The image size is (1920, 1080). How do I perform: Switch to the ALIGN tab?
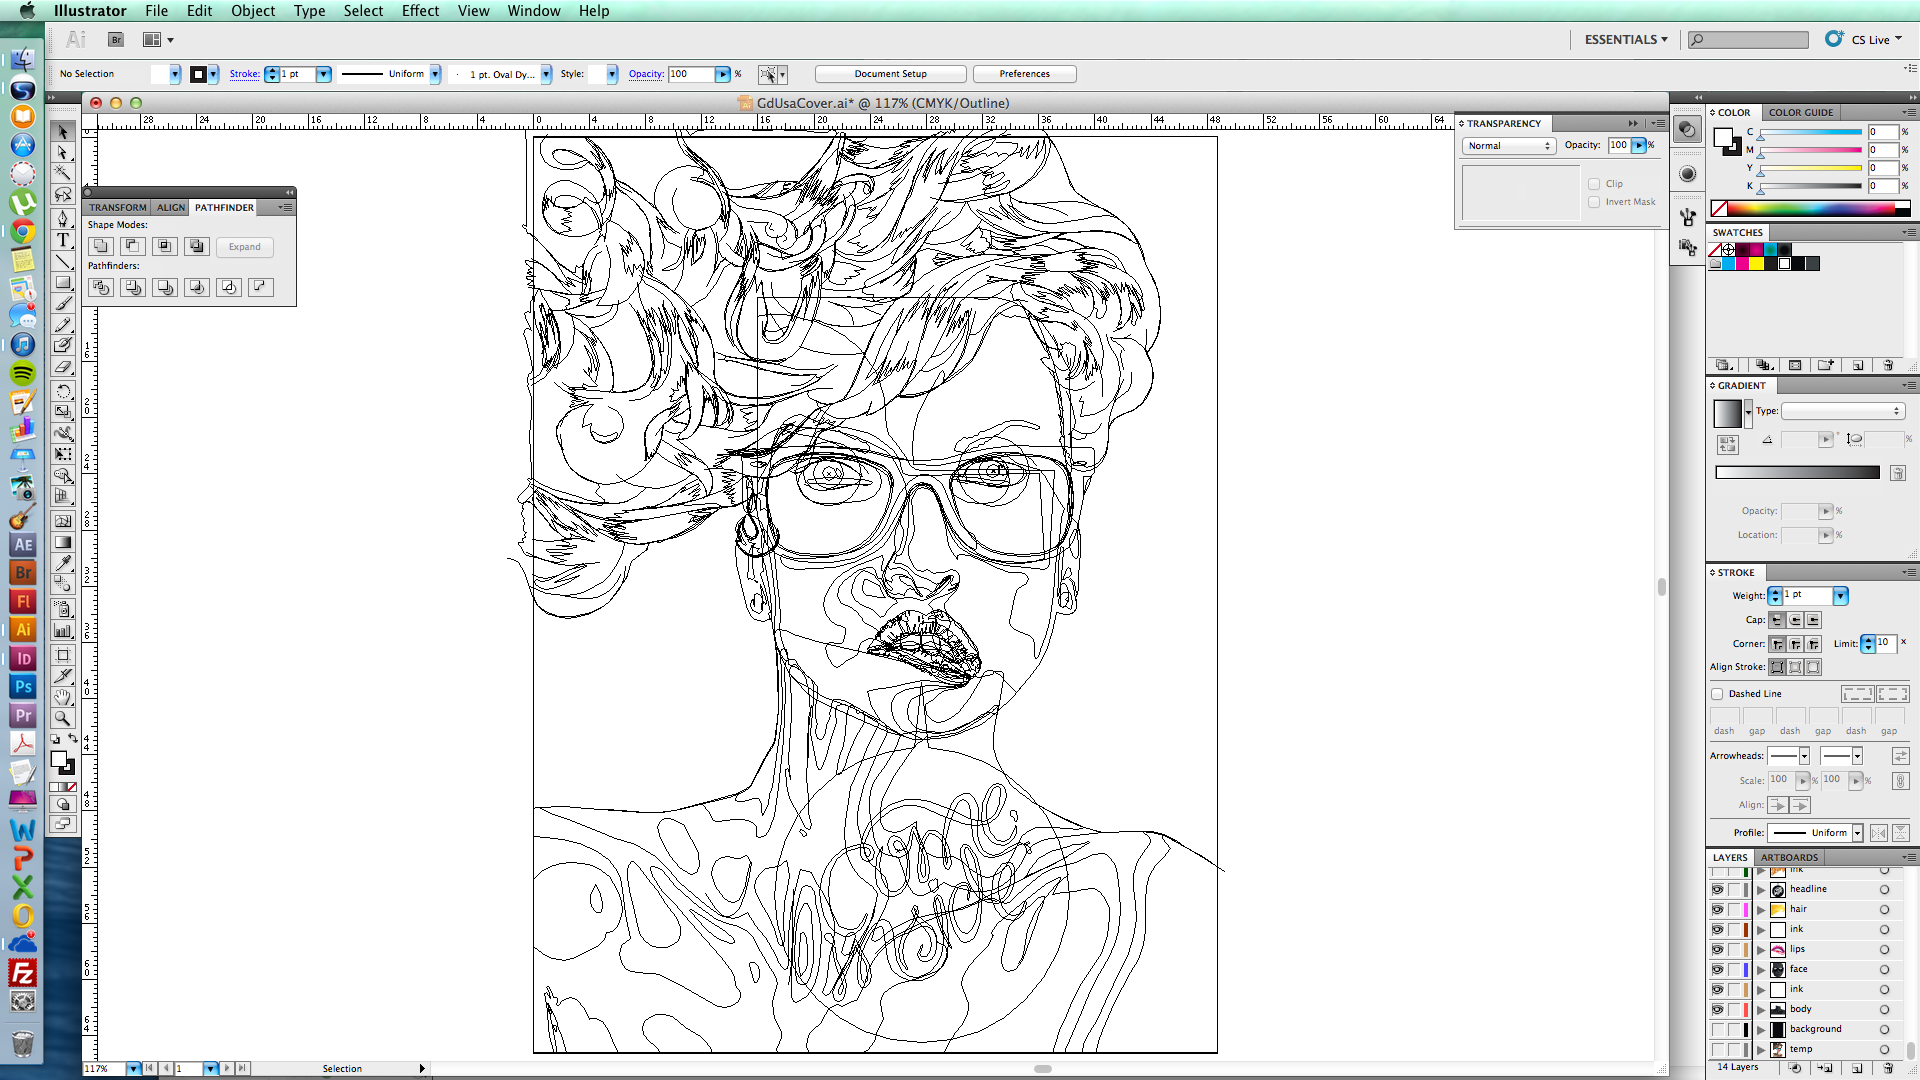pos(171,208)
